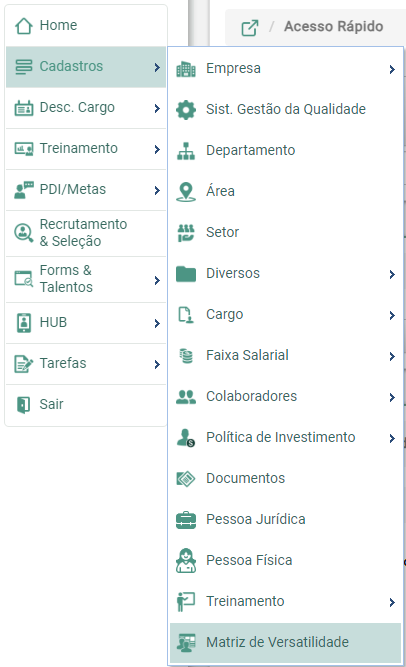The height and width of the screenshot is (667, 406).
Task: Open the Área submenu entry
Action: pos(220,191)
